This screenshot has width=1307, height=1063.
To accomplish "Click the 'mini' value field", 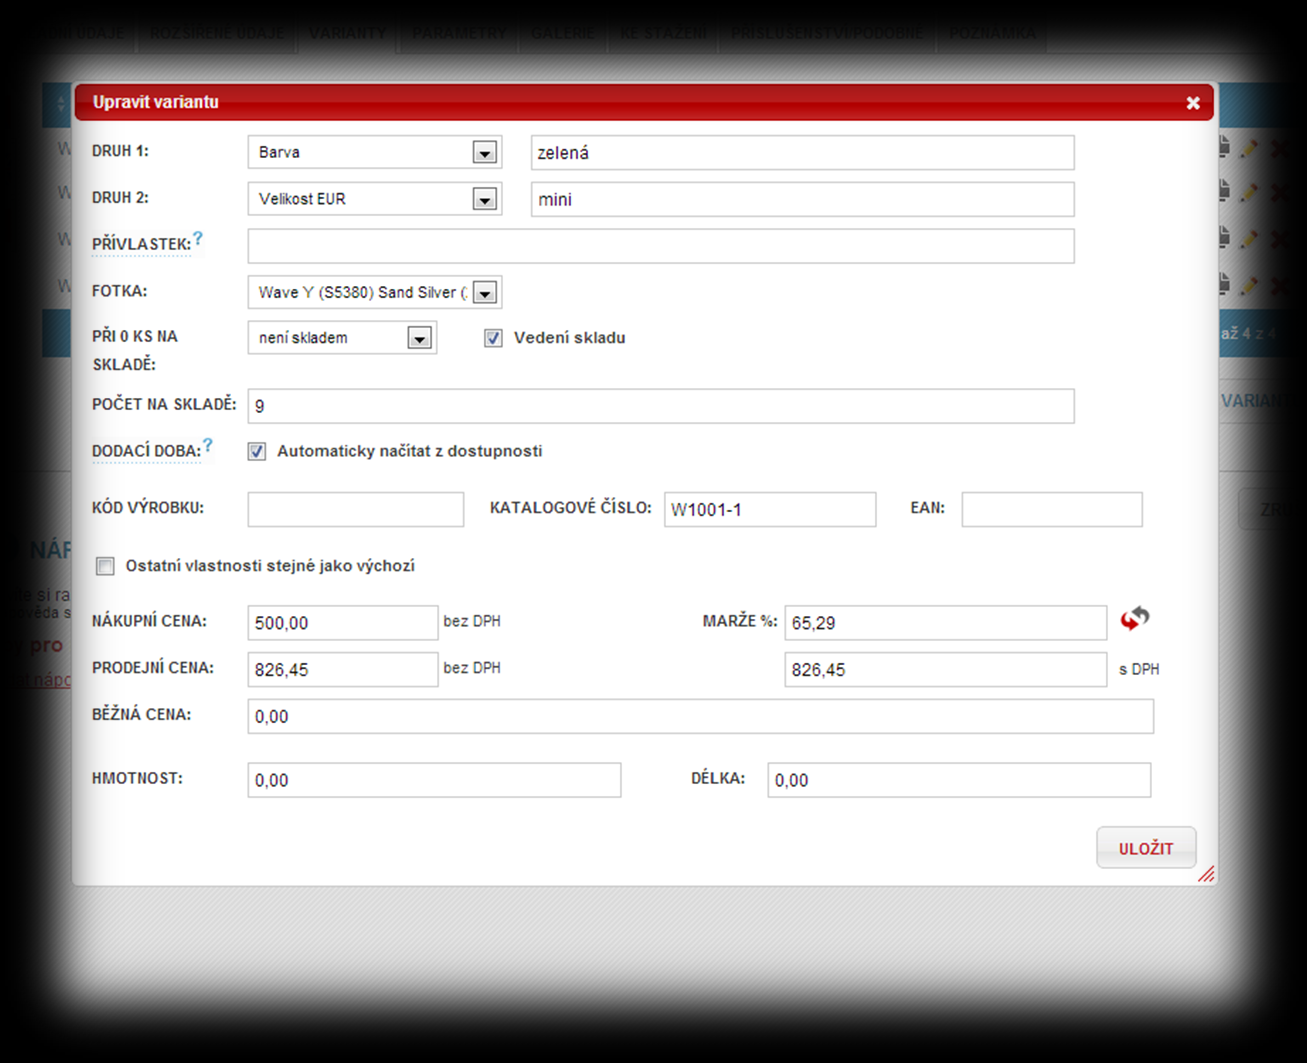I will coord(803,199).
